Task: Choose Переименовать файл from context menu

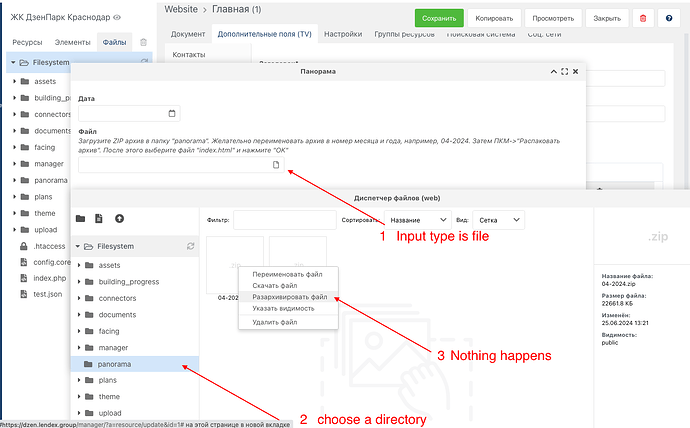Action: pyautogui.click(x=288, y=274)
